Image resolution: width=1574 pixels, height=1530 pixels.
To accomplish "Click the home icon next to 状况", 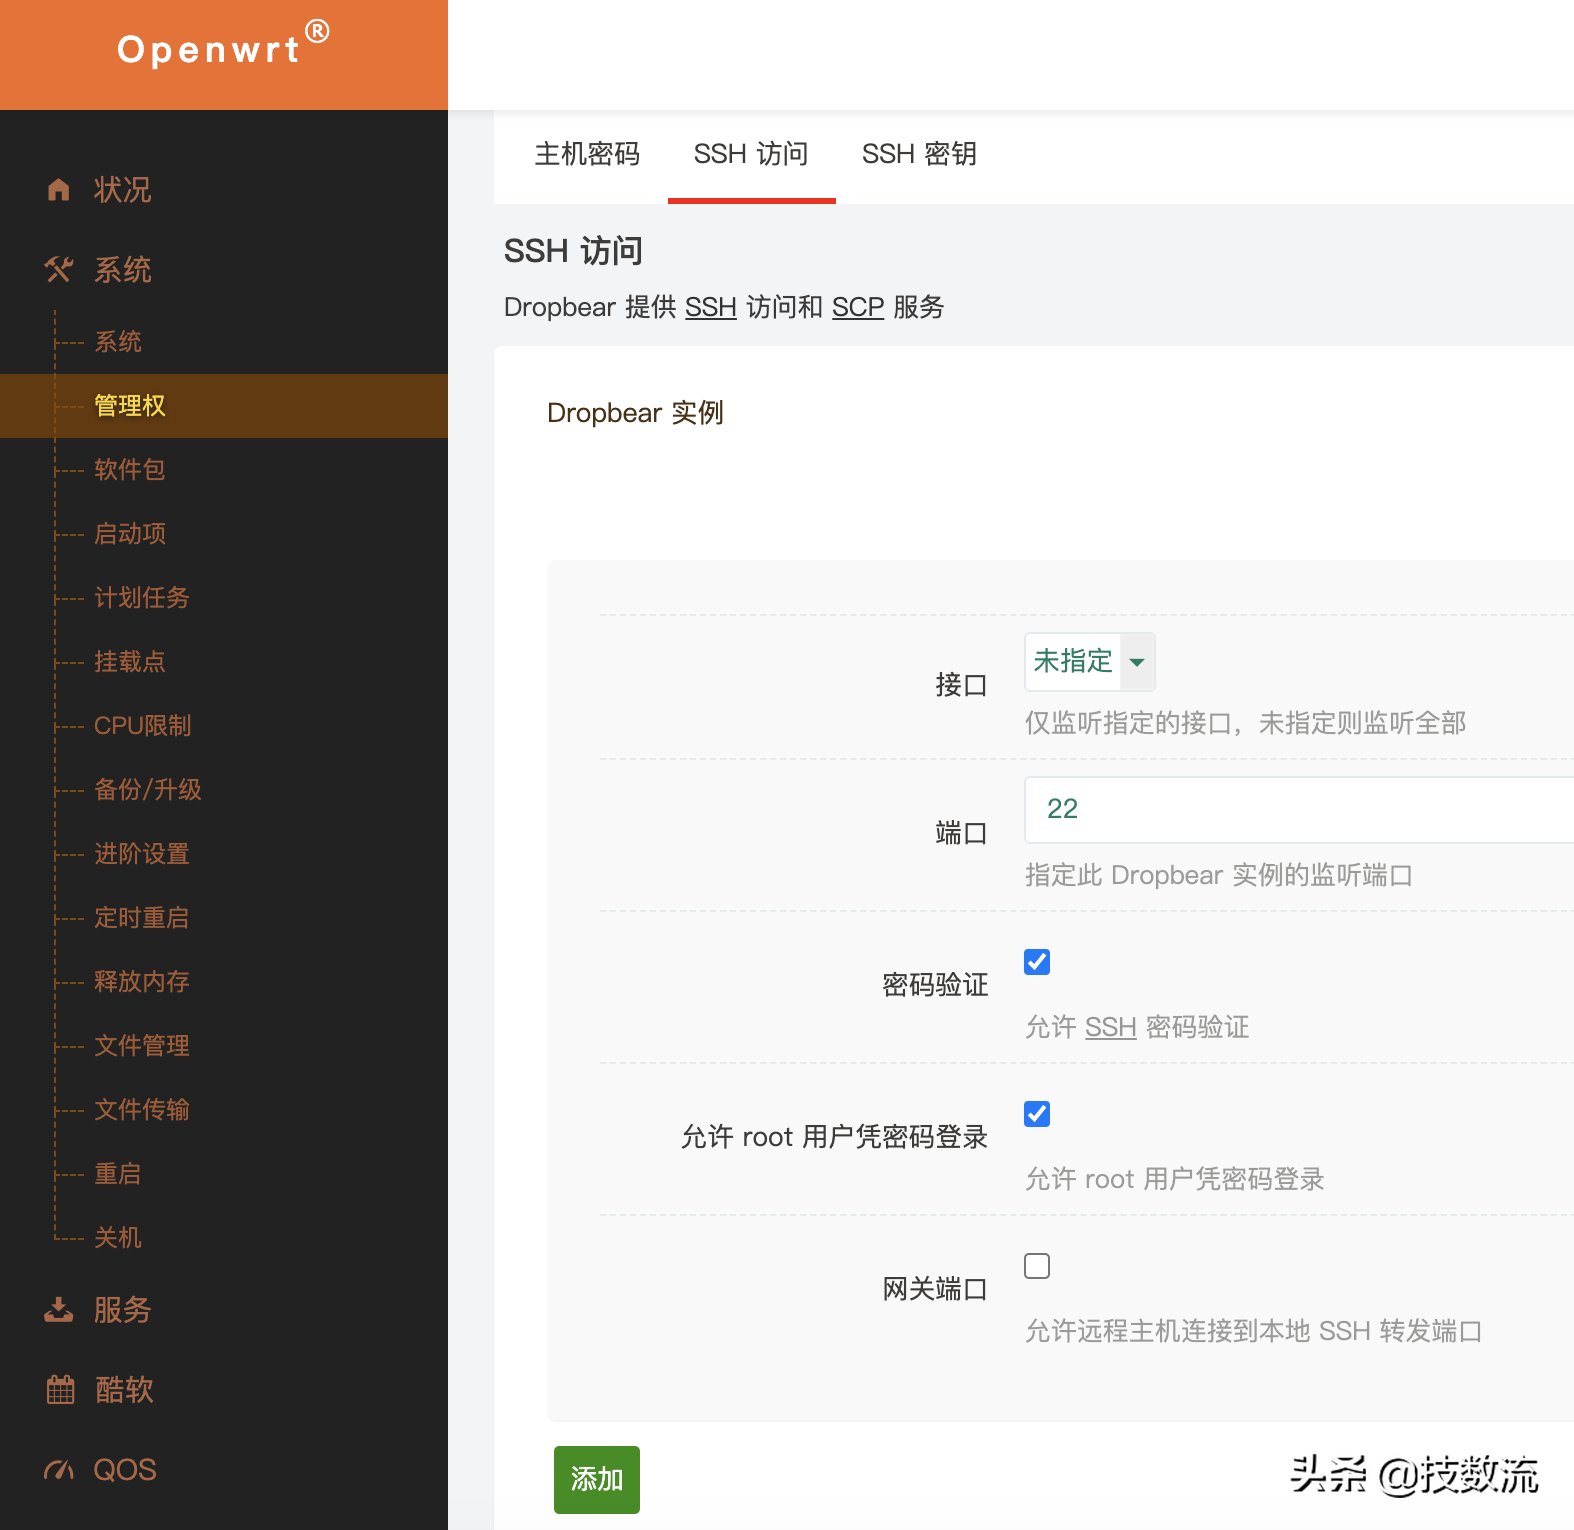I will [x=59, y=190].
